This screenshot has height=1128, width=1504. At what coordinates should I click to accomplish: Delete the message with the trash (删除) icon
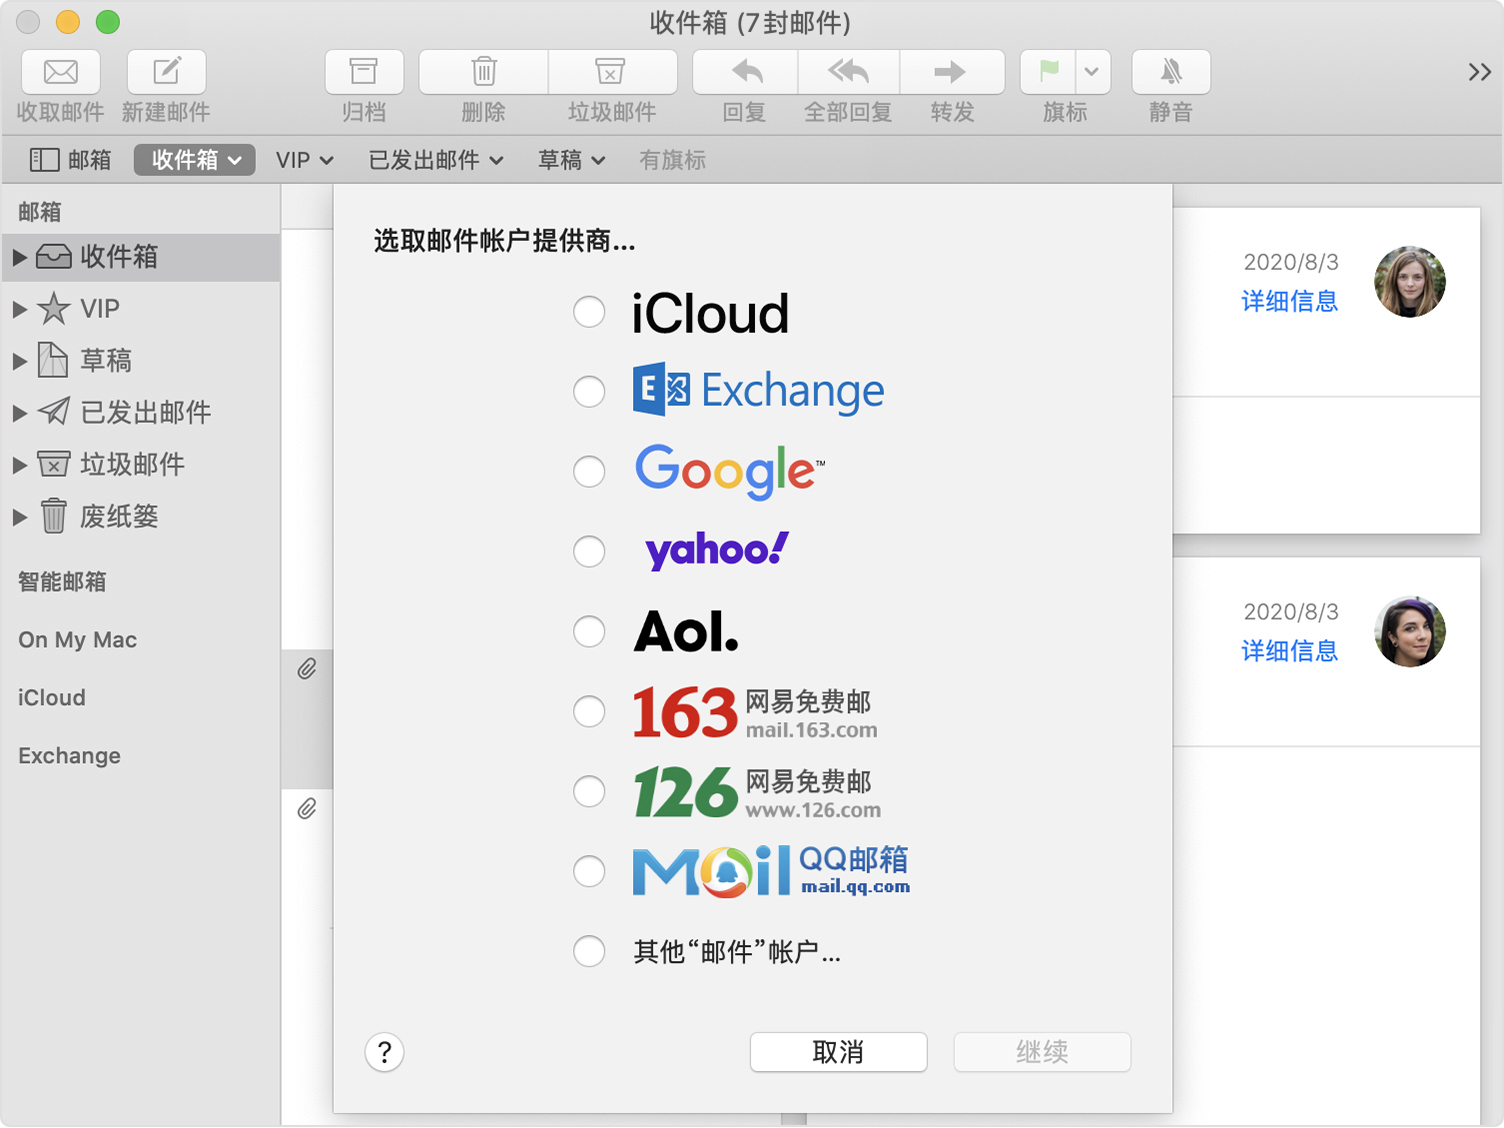click(484, 72)
